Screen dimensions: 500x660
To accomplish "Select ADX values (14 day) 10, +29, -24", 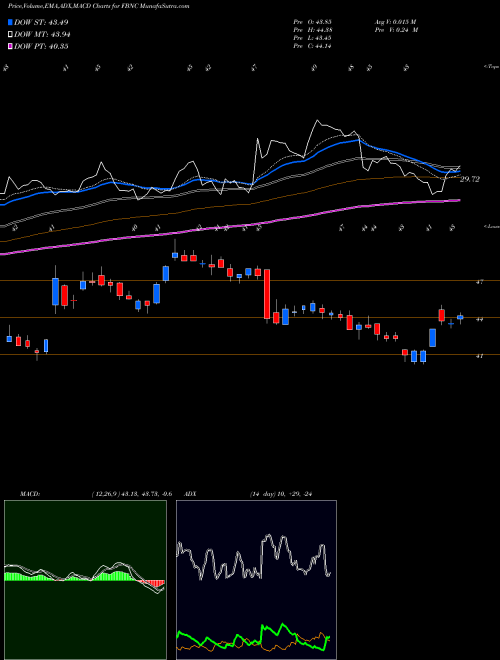I will point(280,494).
